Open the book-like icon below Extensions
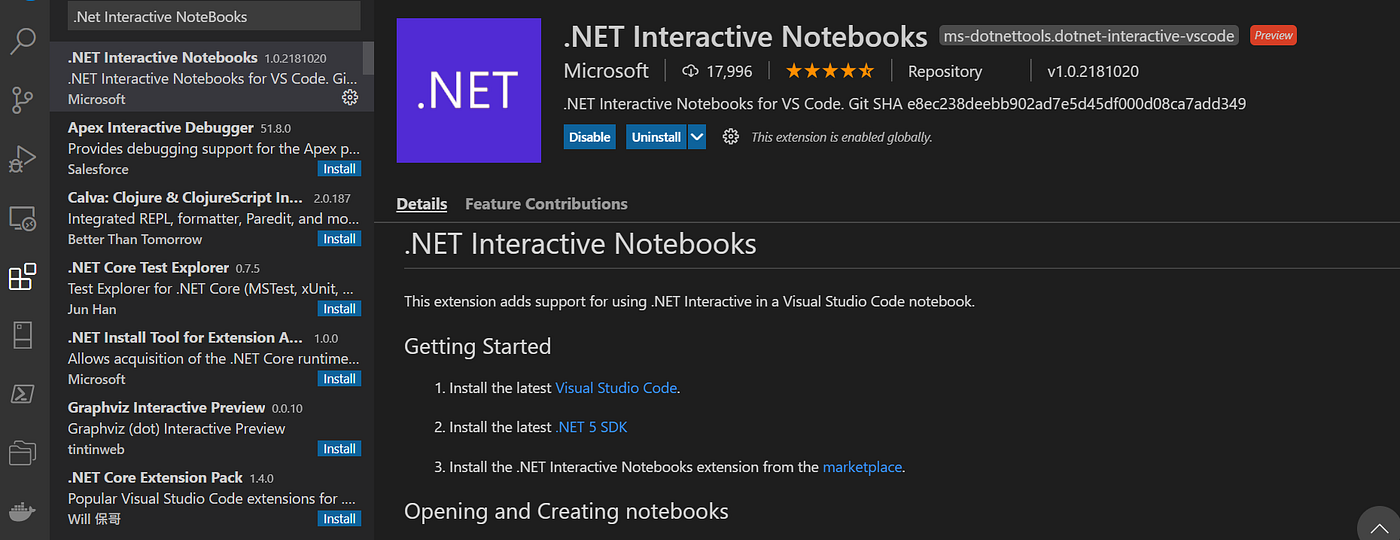Viewport: 1400px width, 540px height. 22,335
